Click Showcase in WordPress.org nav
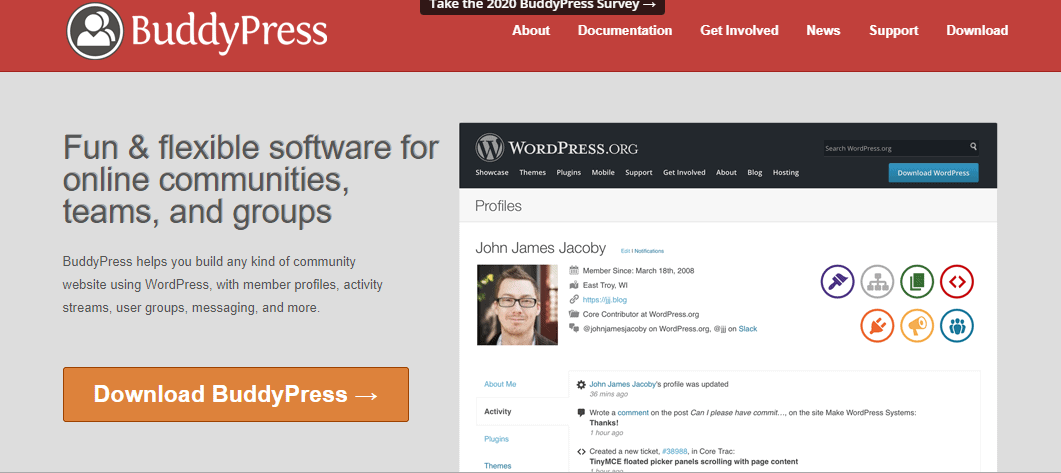The image size is (1061, 473). (x=491, y=173)
